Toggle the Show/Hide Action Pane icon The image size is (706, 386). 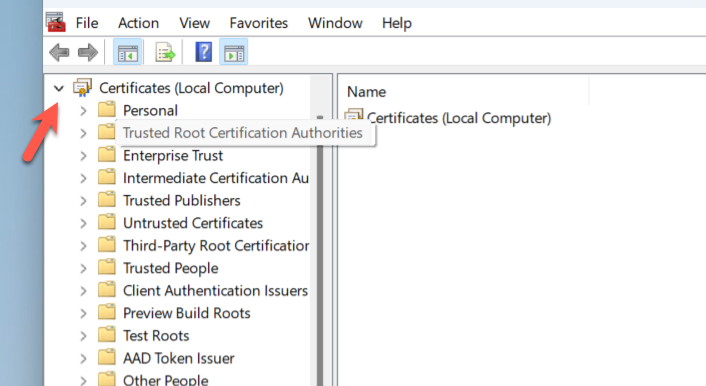(234, 52)
